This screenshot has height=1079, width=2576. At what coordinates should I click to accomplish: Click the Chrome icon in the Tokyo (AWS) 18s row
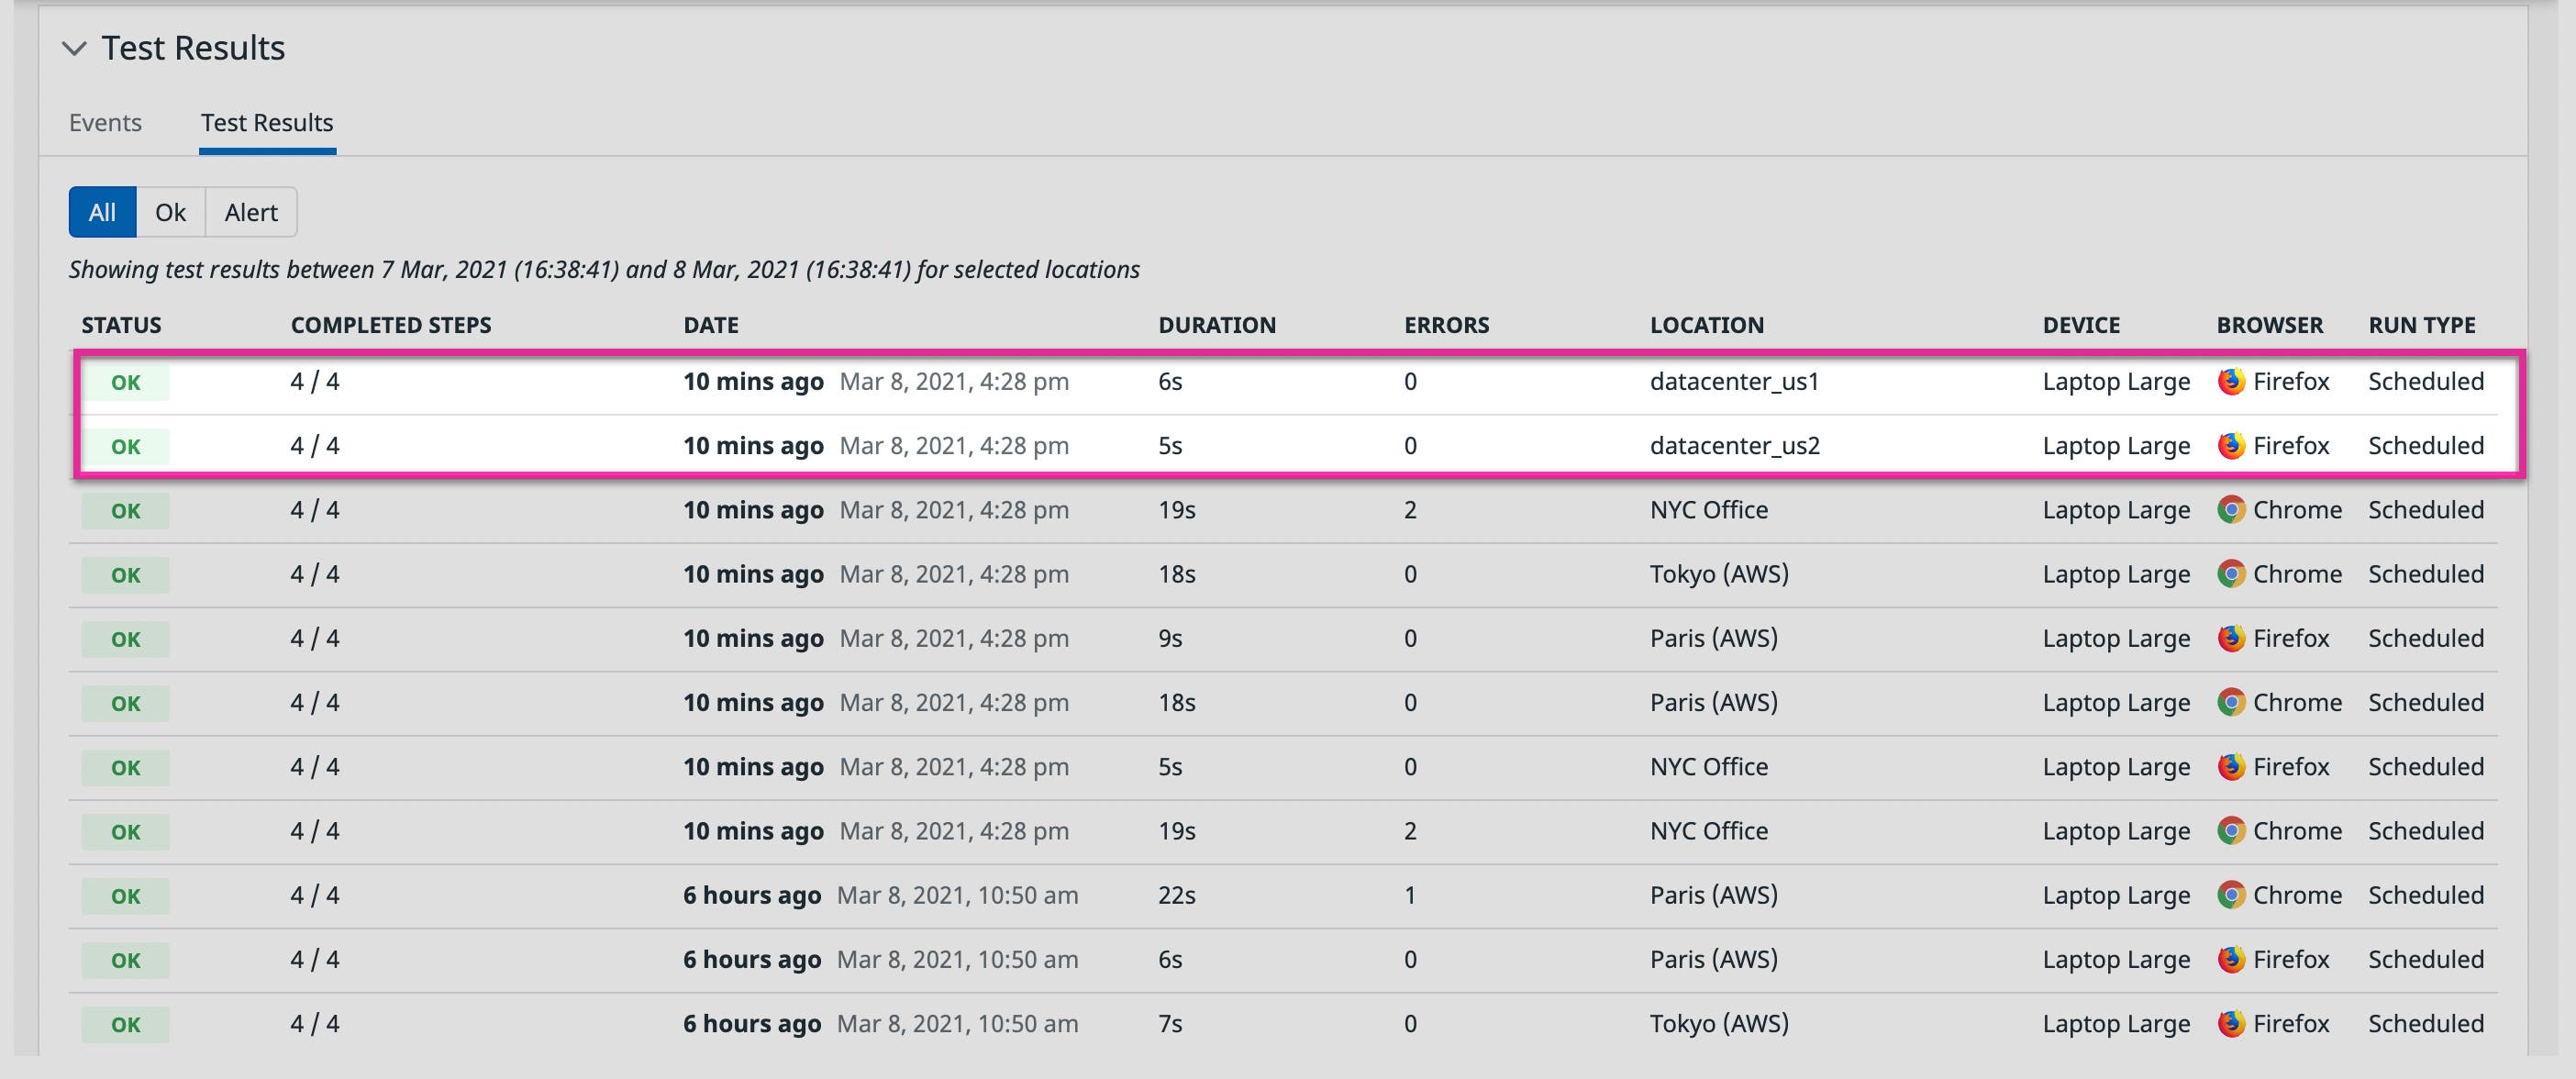[x=2234, y=574]
